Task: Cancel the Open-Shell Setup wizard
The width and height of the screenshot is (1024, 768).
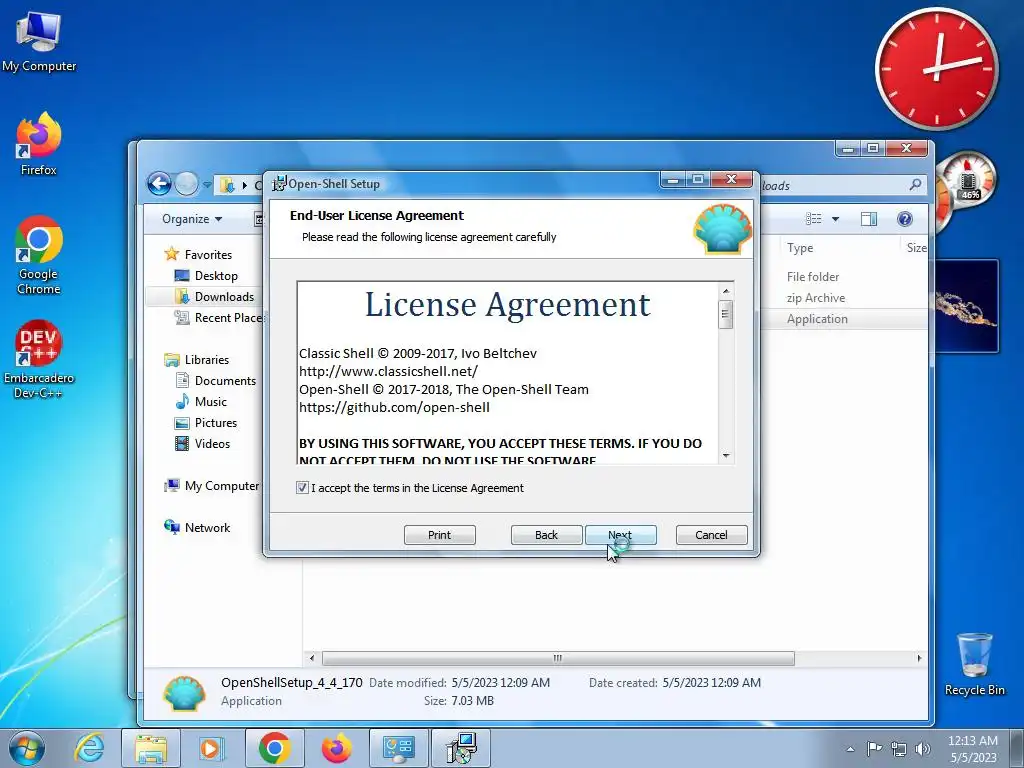Action: point(711,535)
